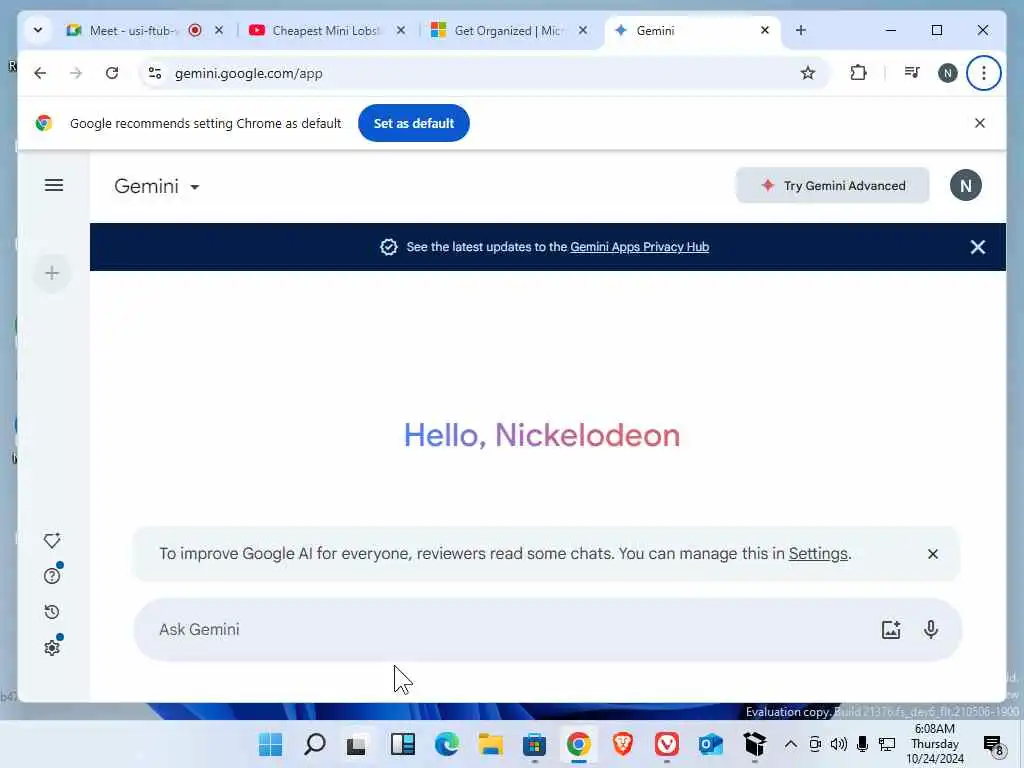Screen dimensions: 1024x768
Task: Start a new chat with plus icon
Action: (x=52, y=273)
